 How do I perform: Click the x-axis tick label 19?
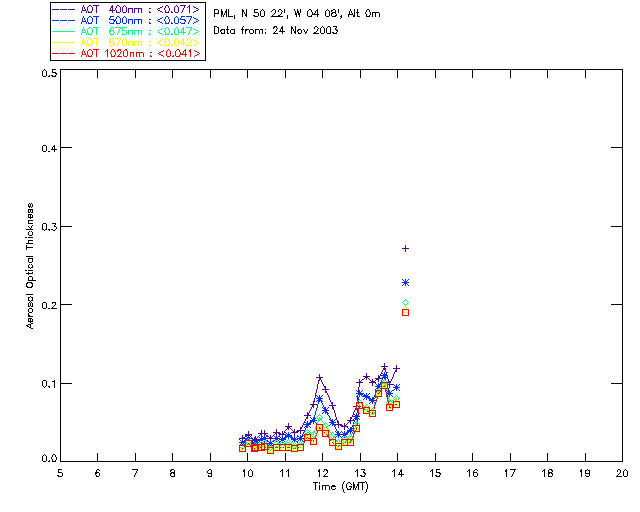coord(585,473)
